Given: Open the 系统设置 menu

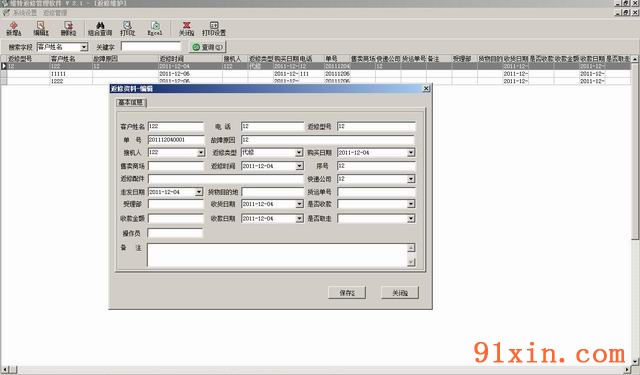Looking at the screenshot, I should [x=24, y=13].
